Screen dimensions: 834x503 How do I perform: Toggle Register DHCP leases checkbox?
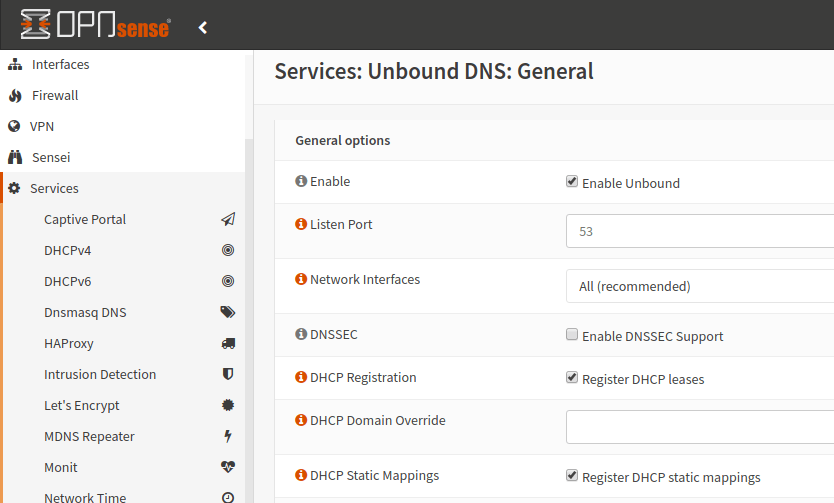pos(572,378)
